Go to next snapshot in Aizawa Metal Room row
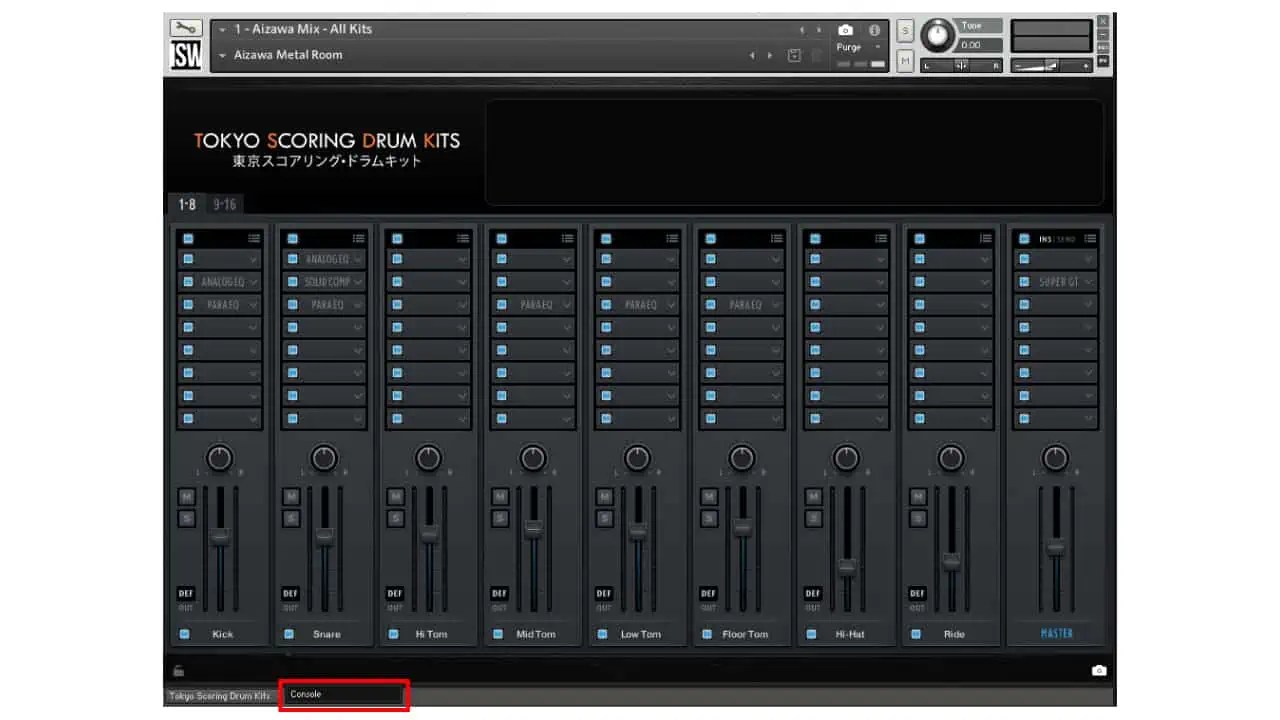This screenshot has height=720, width=1280. (769, 55)
